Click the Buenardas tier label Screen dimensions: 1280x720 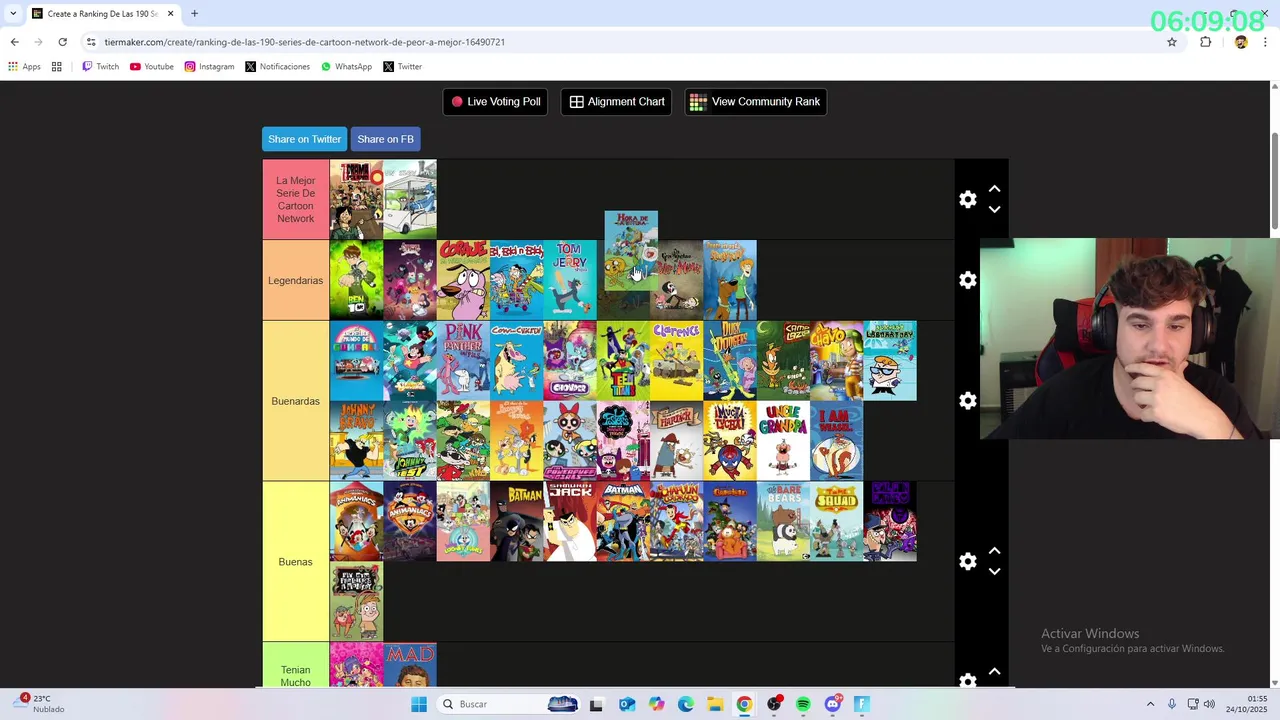(295, 401)
